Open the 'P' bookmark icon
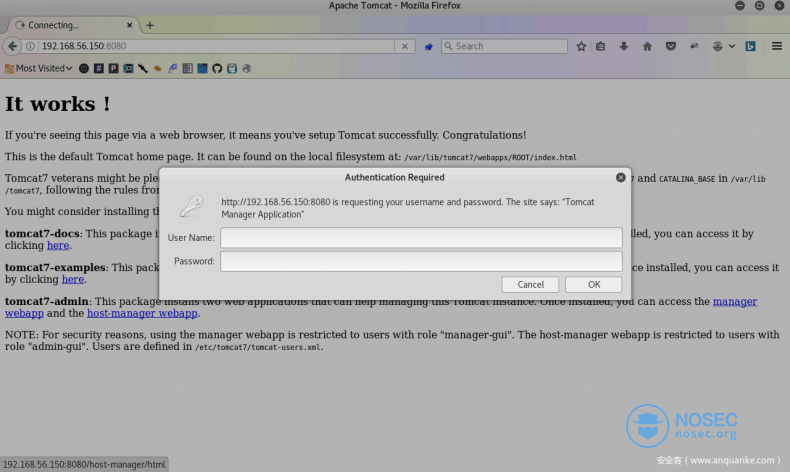This screenshot has width=790, height=472. tap(113, 69)
